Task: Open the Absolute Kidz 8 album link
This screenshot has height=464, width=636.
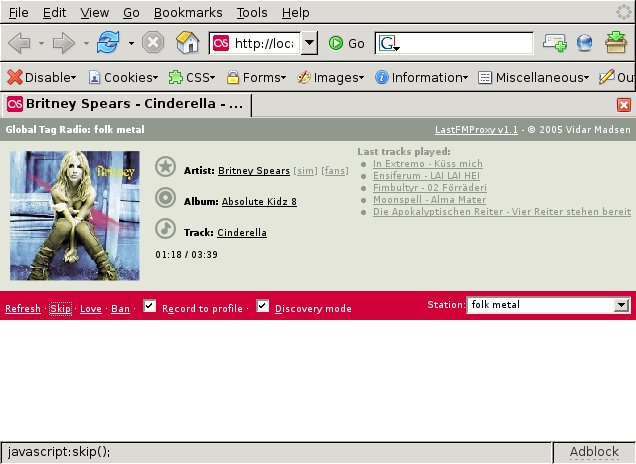Action: pos(259,202)
